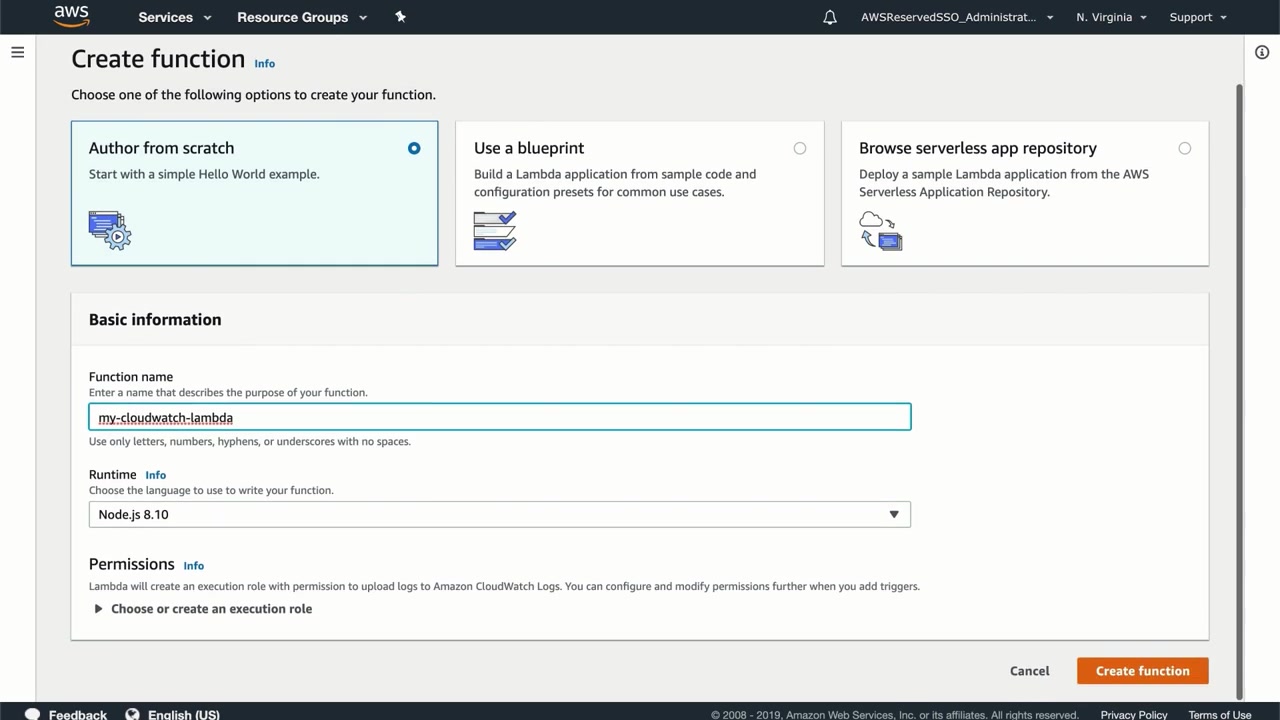The height and width of the screenshot is (720, 1280).
Task: Click the Function name label
Action: click(x=131, y=377)
